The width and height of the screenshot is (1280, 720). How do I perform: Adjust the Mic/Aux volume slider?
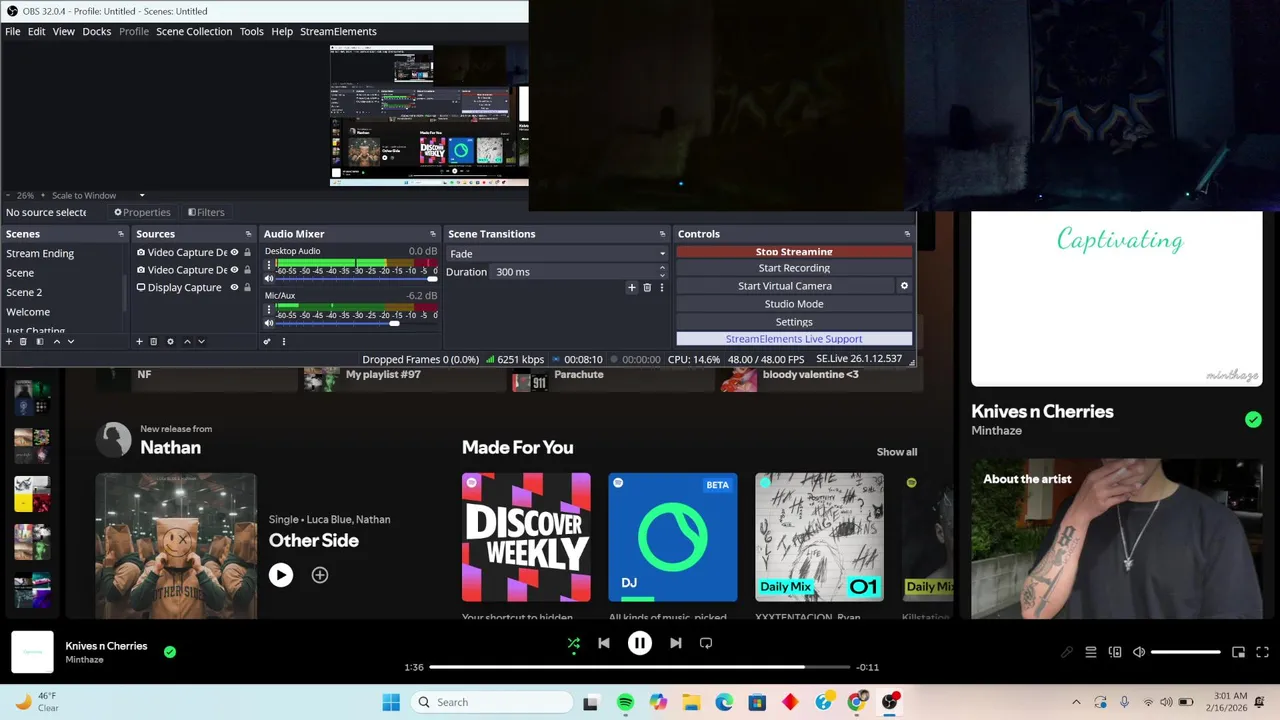point(356,323)
